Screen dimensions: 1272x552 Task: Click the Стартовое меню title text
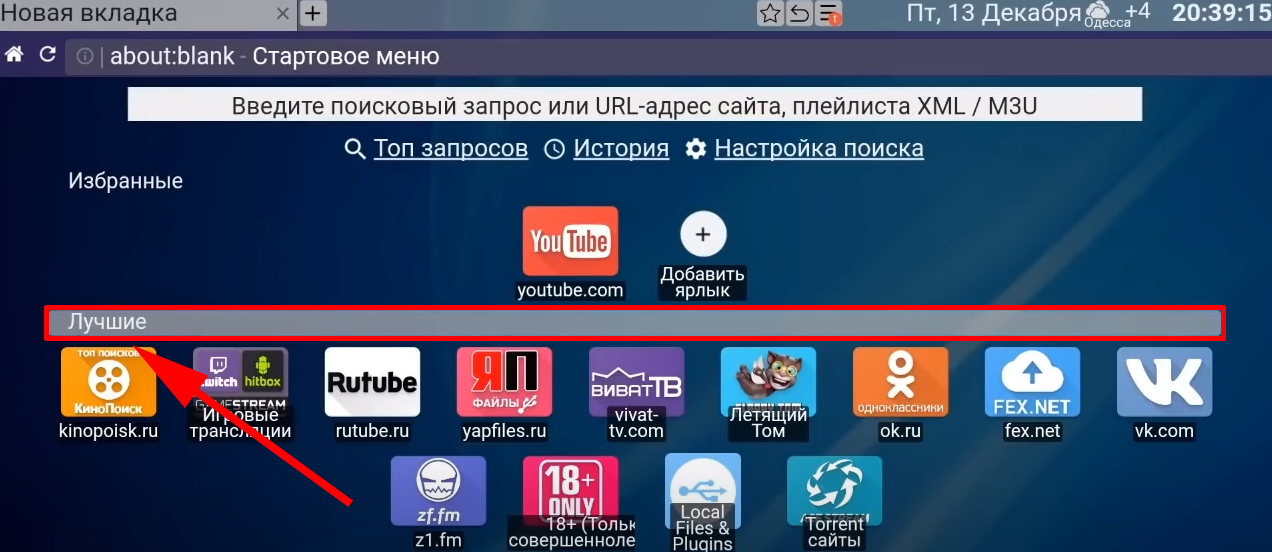click(x=346, y=57)
